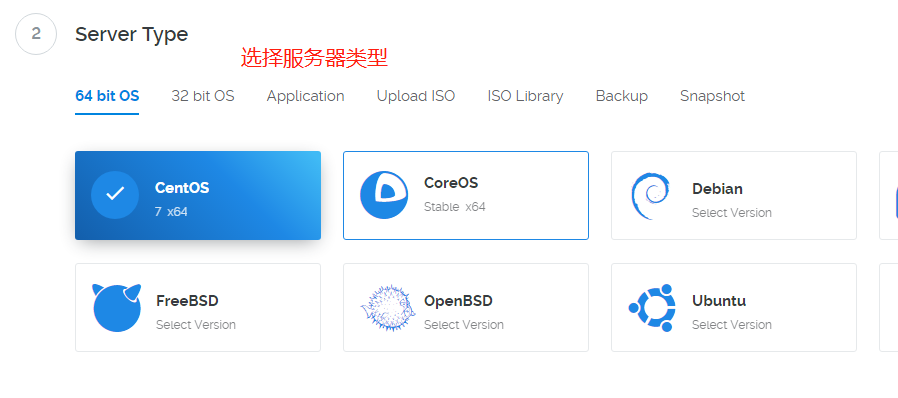Choose the FreeBSD server card

pos(198,308)
